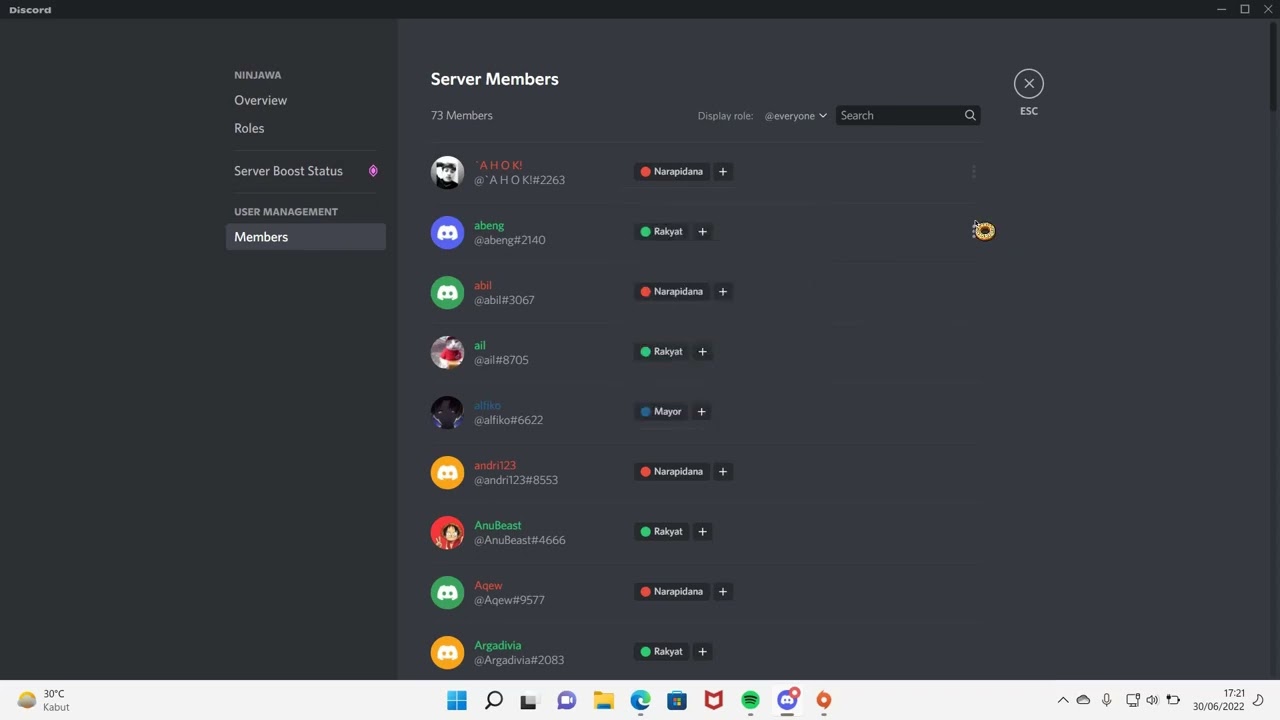Open Spotify from the taskbar
Image resolution: width=1280 pixels, height=720 pixels.
750,701
